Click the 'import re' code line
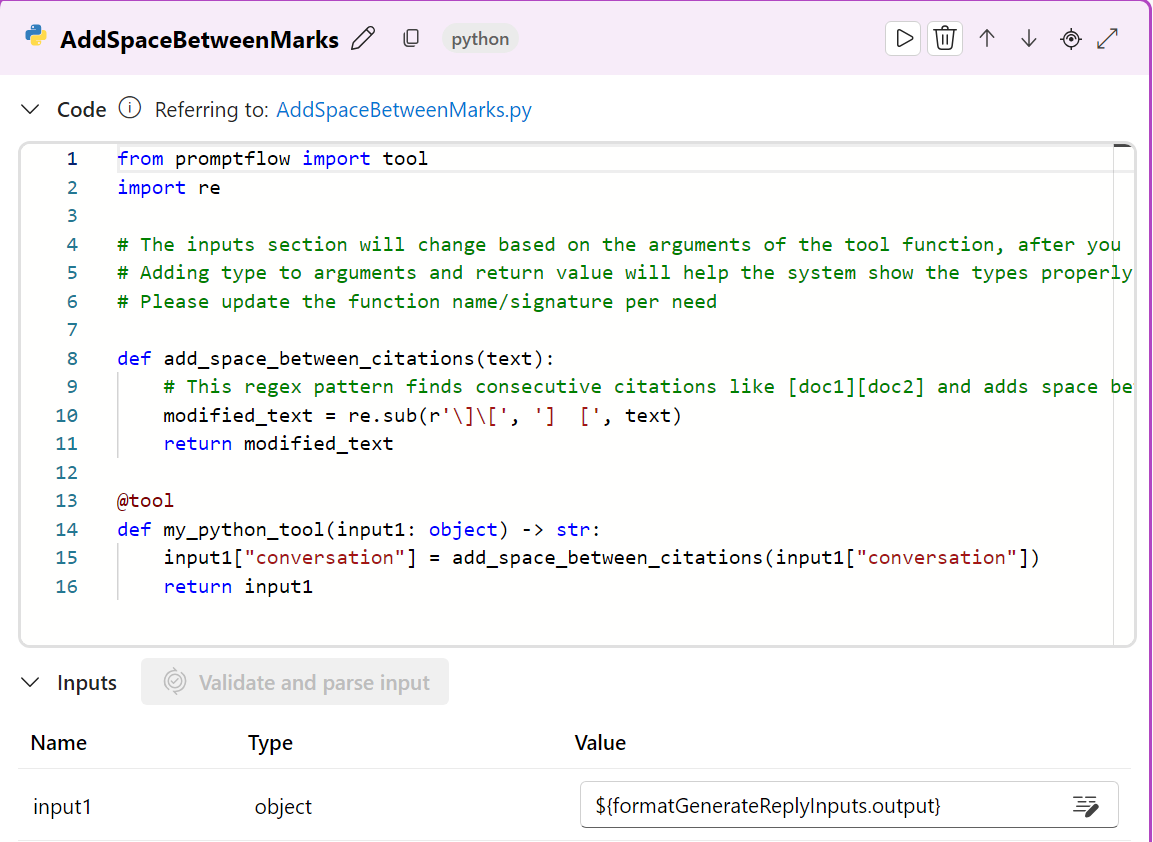 (169, 188)
